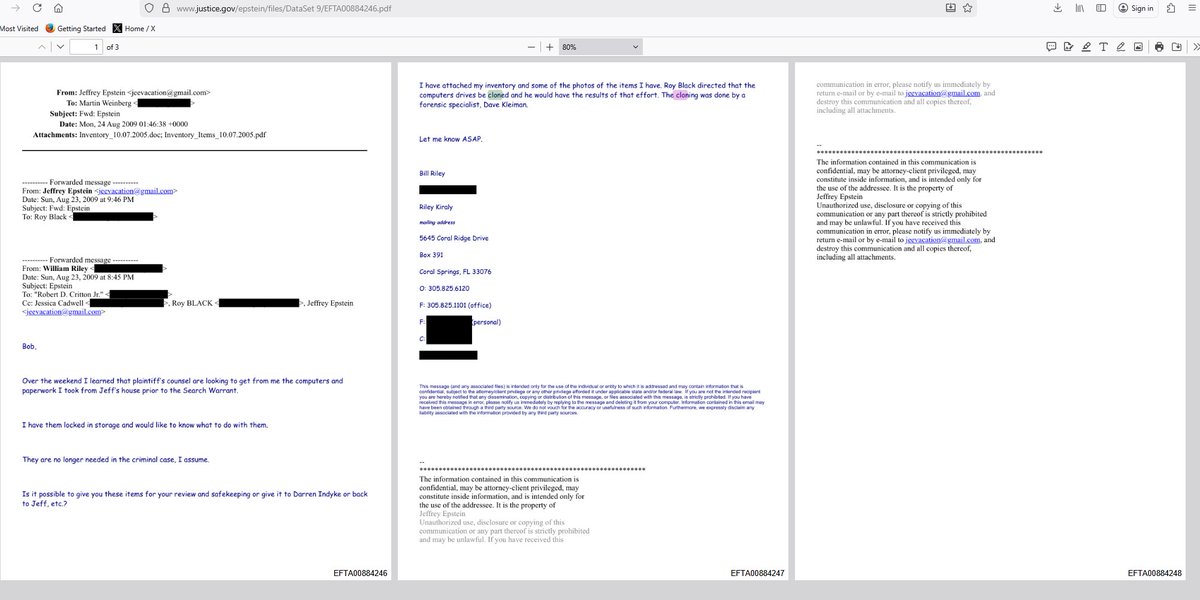Click 'Riley Kiraly' text
The height and width of the screenshot is (600, 1200).
(438, 206)
